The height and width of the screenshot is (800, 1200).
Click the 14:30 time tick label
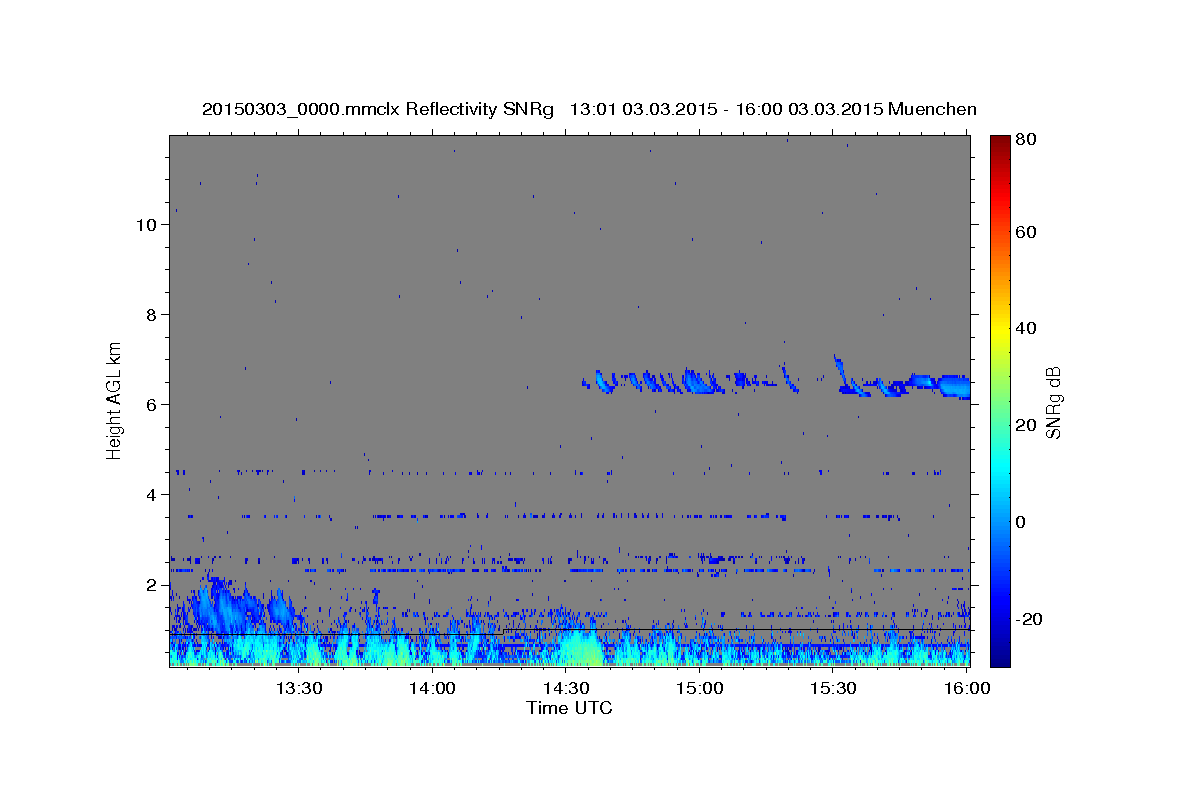[566, 688]
